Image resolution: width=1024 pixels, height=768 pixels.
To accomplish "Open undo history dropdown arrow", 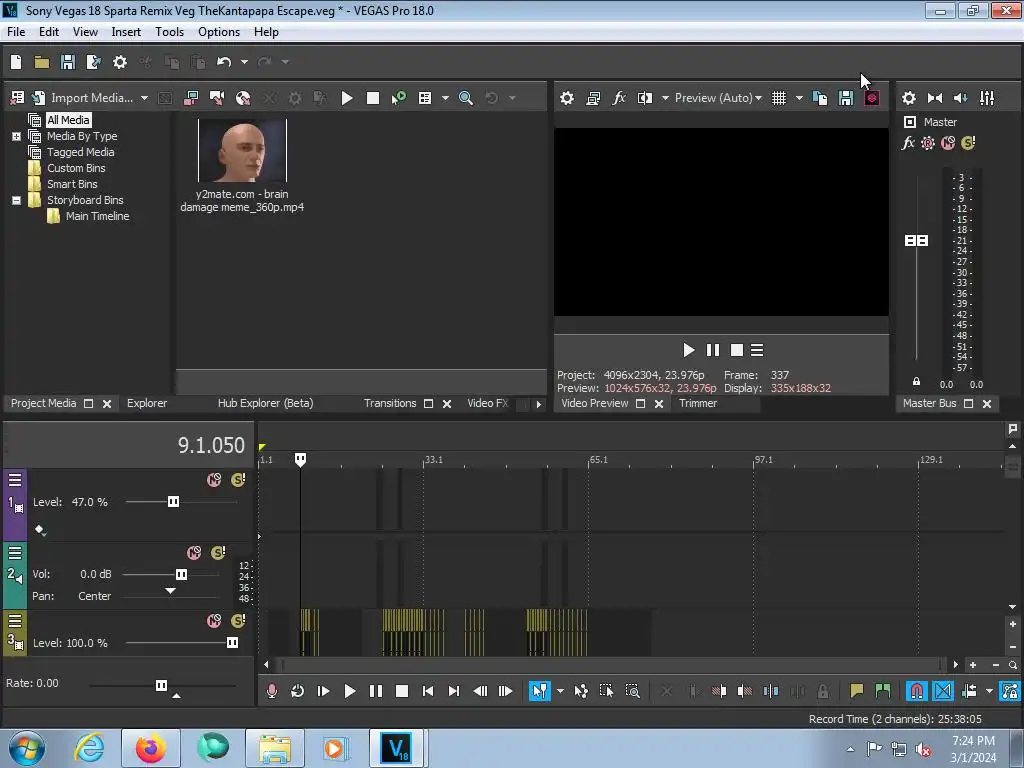I will pos(244,62).
